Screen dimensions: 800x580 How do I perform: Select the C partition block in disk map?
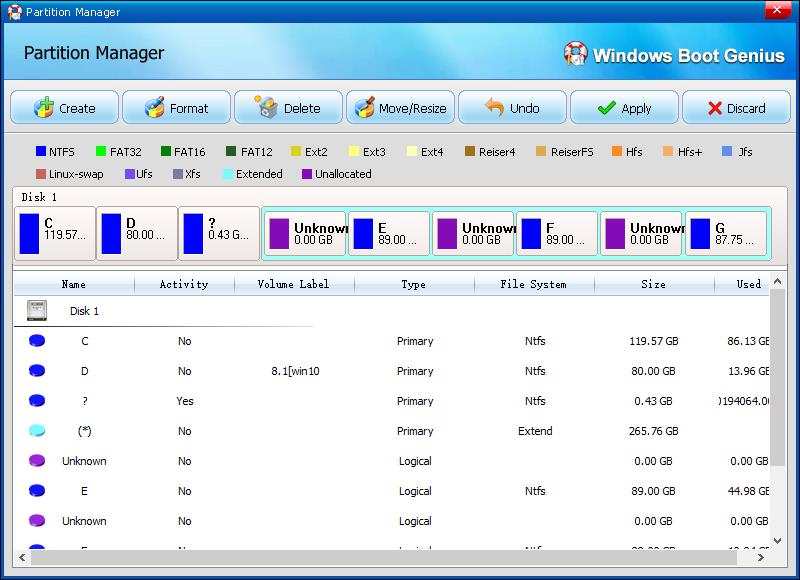click(56, 234)
